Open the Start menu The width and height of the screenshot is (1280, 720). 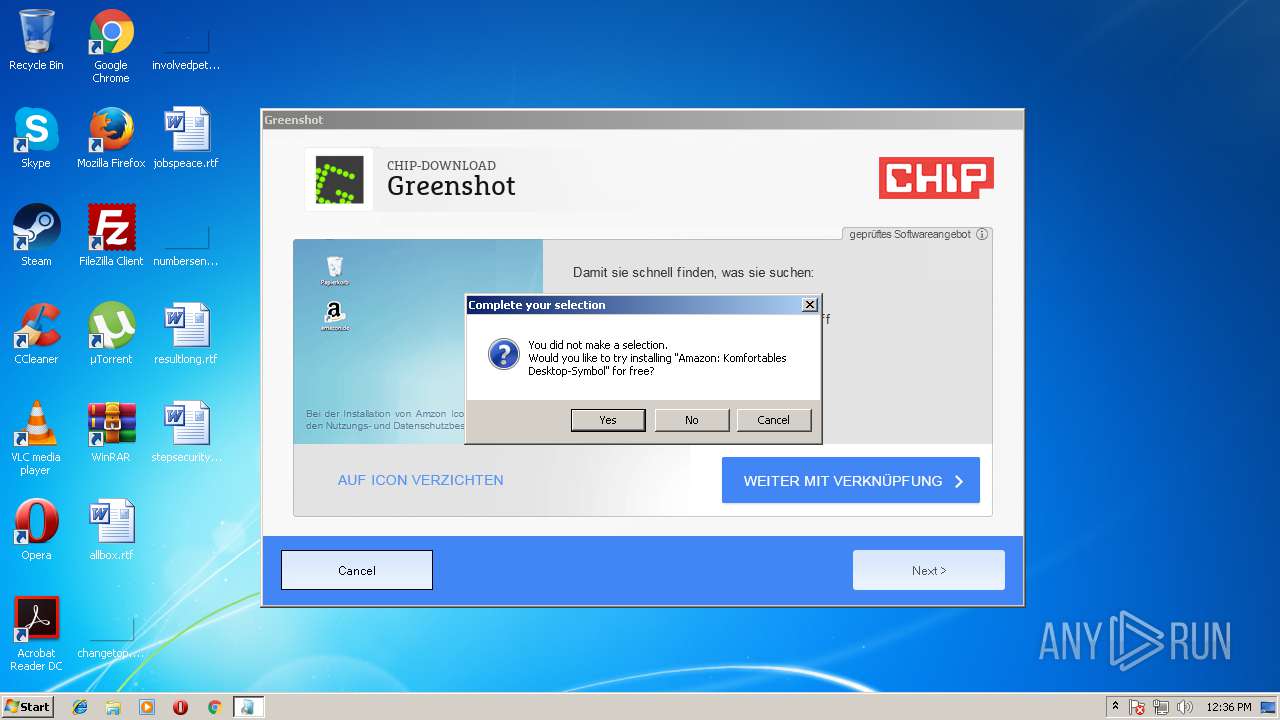(x=27, y=707)
